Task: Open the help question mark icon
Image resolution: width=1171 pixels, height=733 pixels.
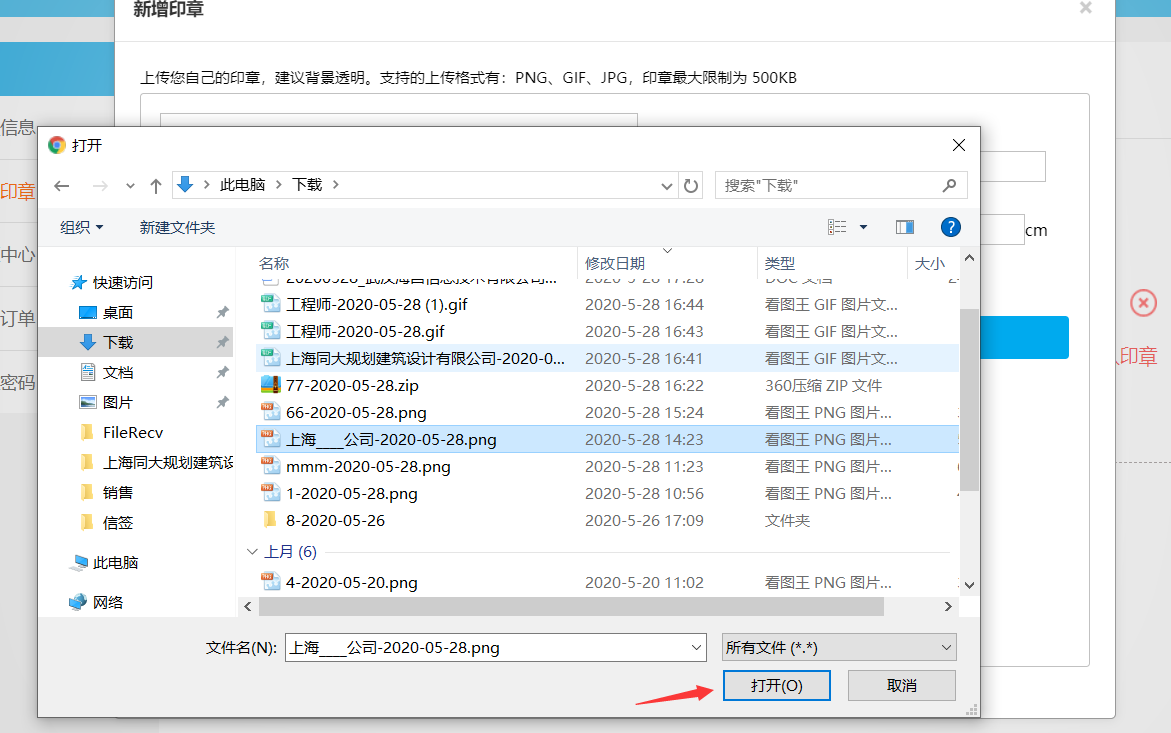Action: point(951,227)
